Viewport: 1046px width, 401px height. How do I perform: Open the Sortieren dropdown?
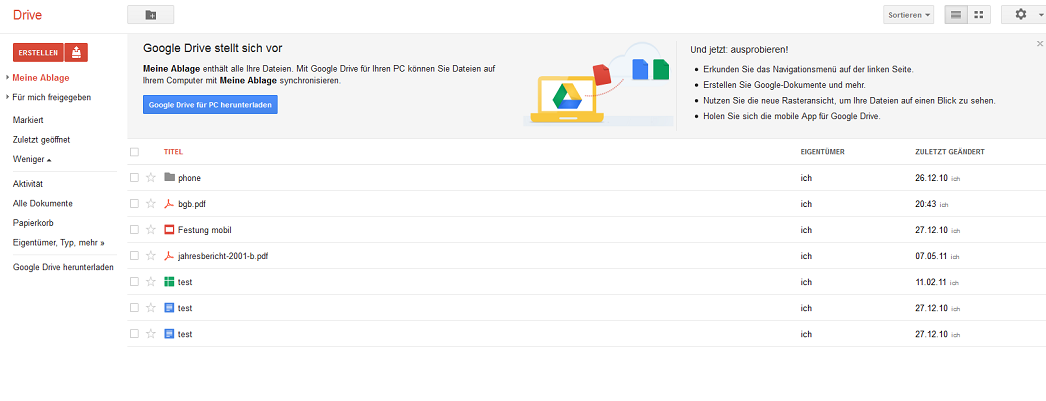[909, 15]
